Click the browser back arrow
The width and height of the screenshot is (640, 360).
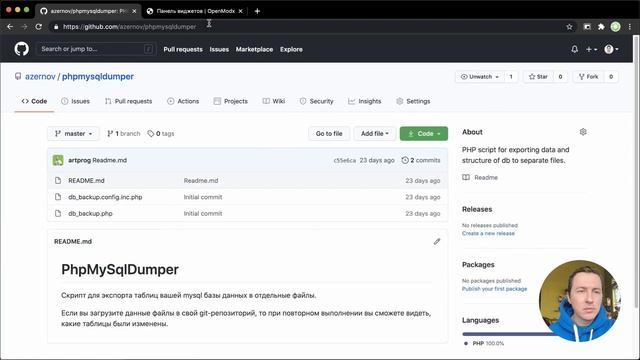click(x=10, y=27)
